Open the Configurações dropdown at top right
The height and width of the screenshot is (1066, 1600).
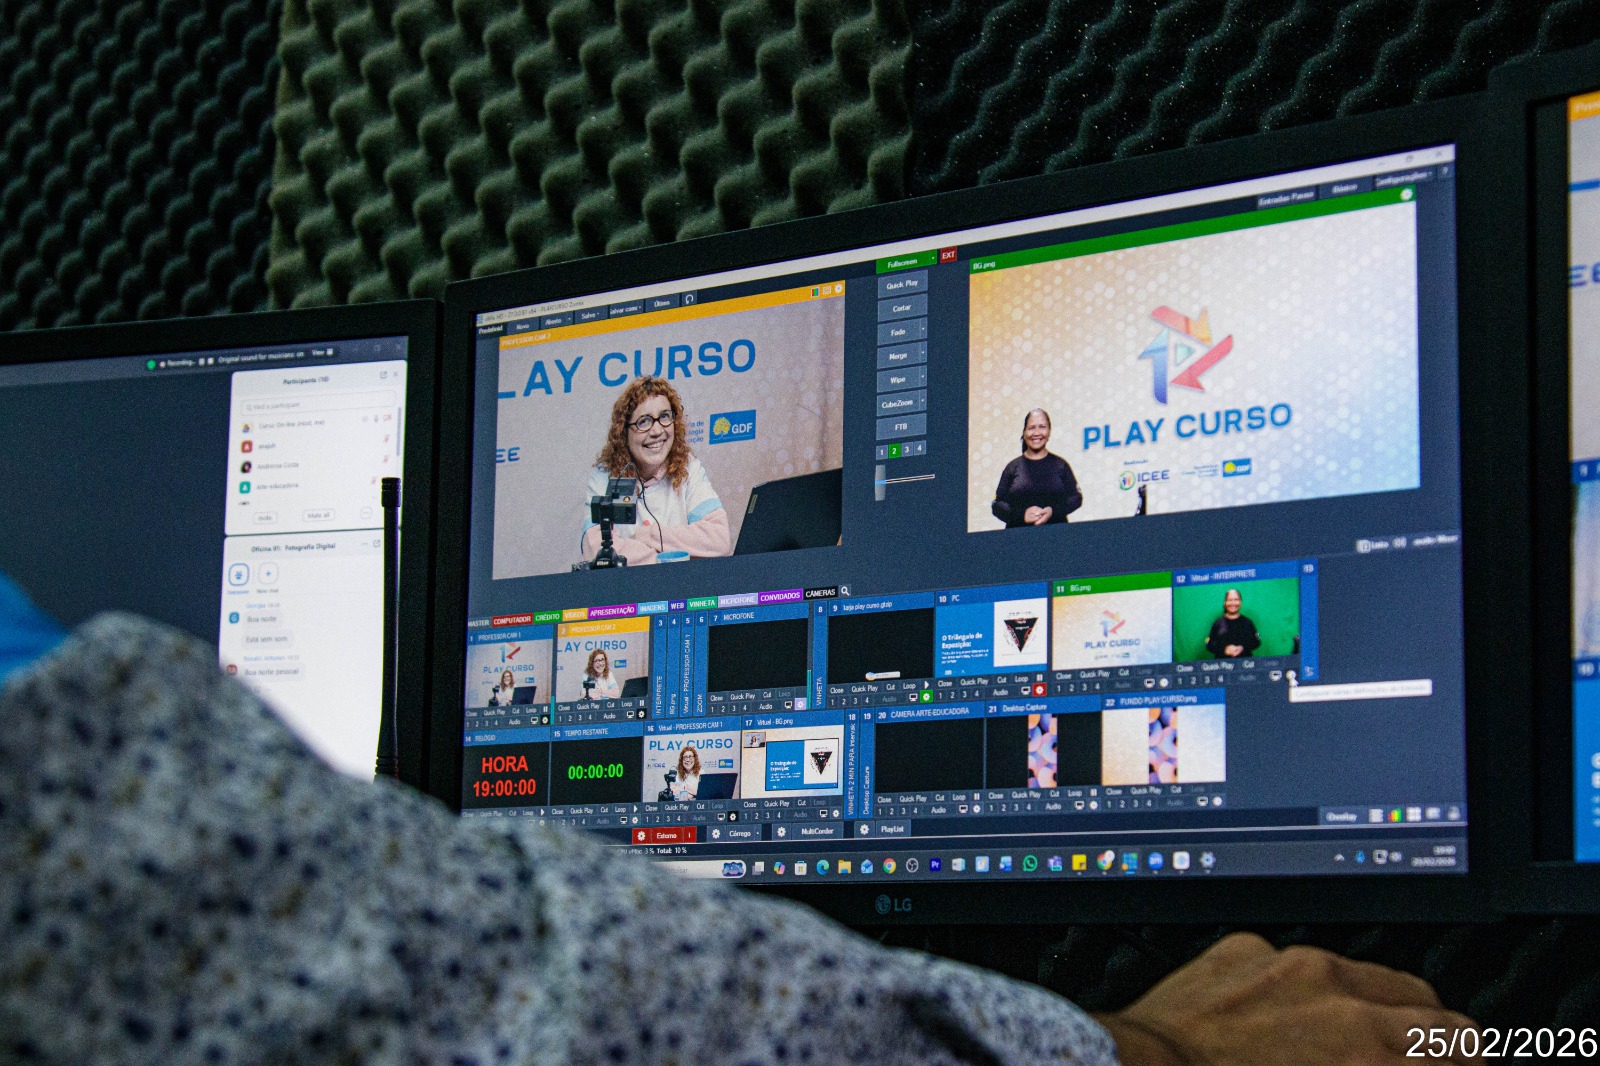click(1406, 178)
